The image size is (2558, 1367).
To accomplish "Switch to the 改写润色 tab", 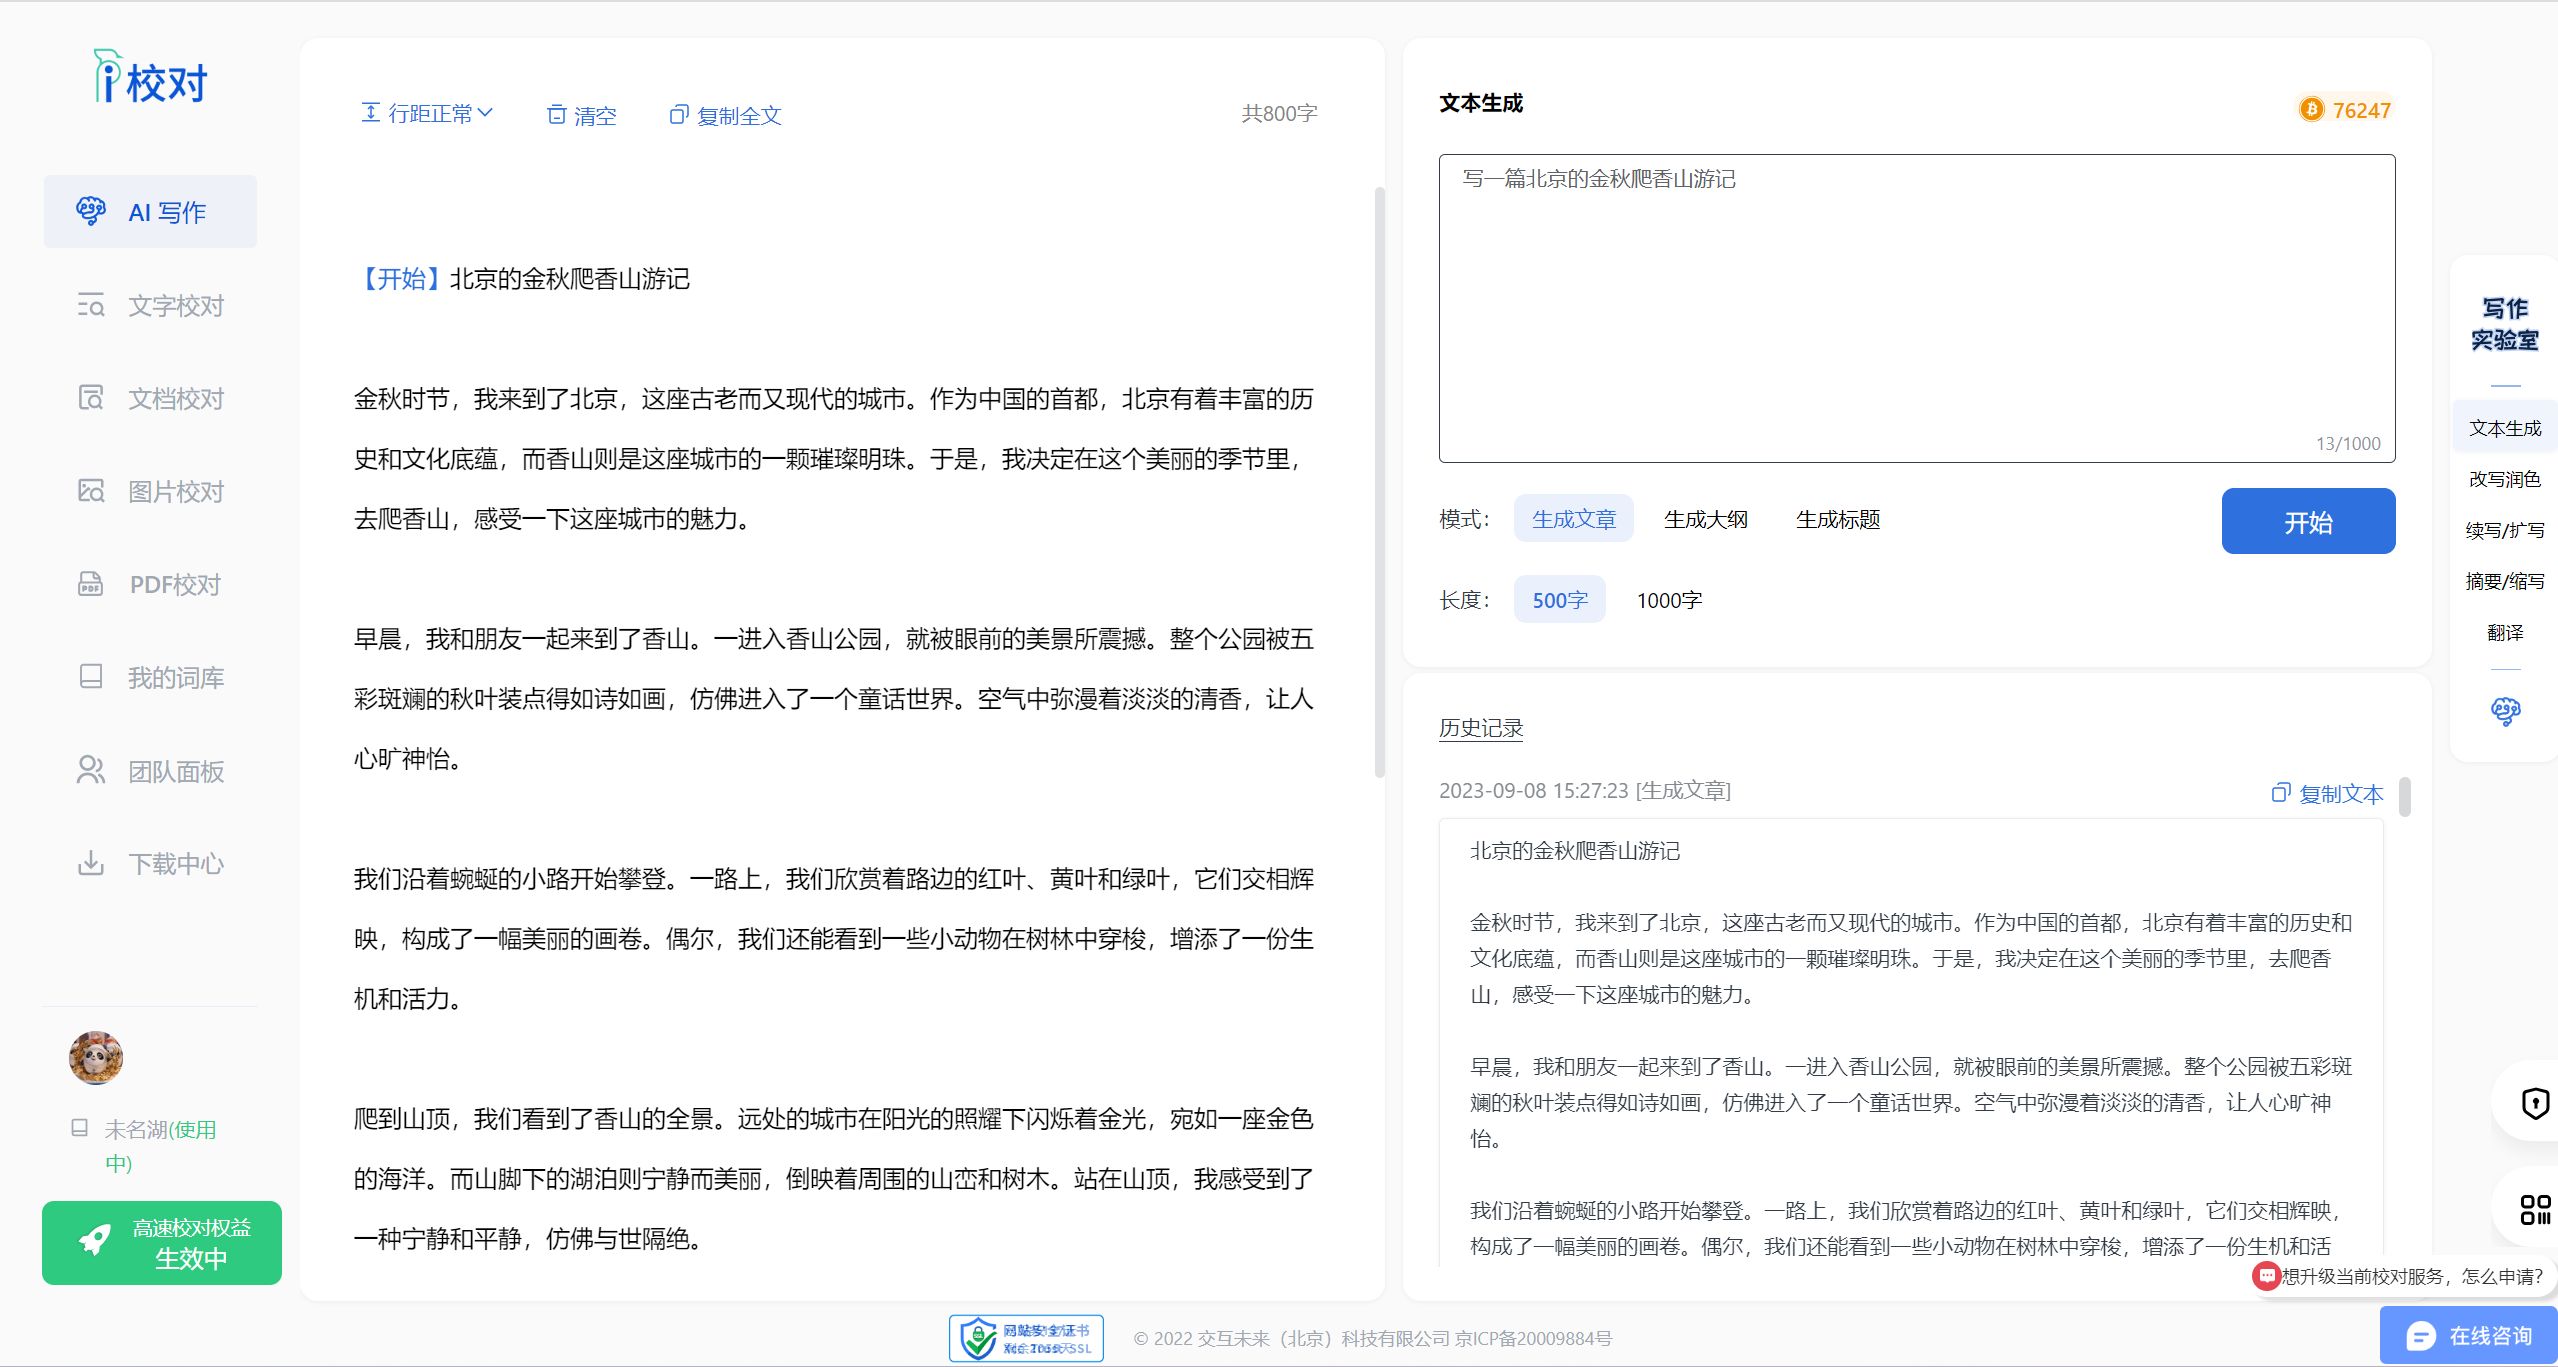I will 2505,479.
